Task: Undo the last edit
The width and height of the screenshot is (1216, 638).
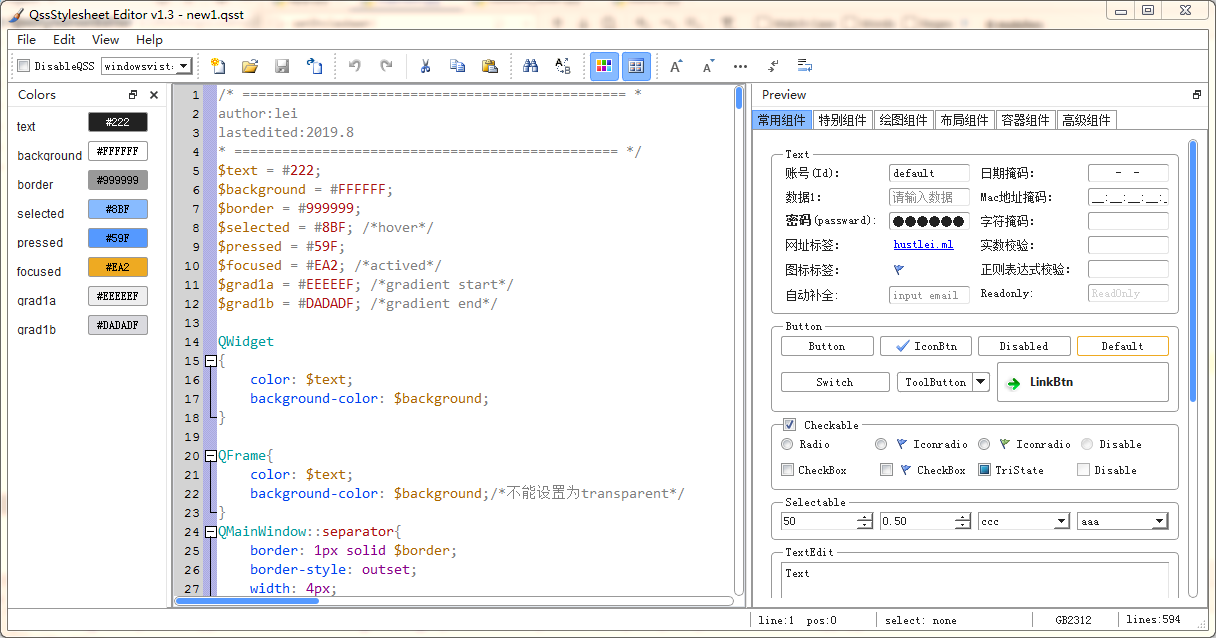Action: point(354,66)
